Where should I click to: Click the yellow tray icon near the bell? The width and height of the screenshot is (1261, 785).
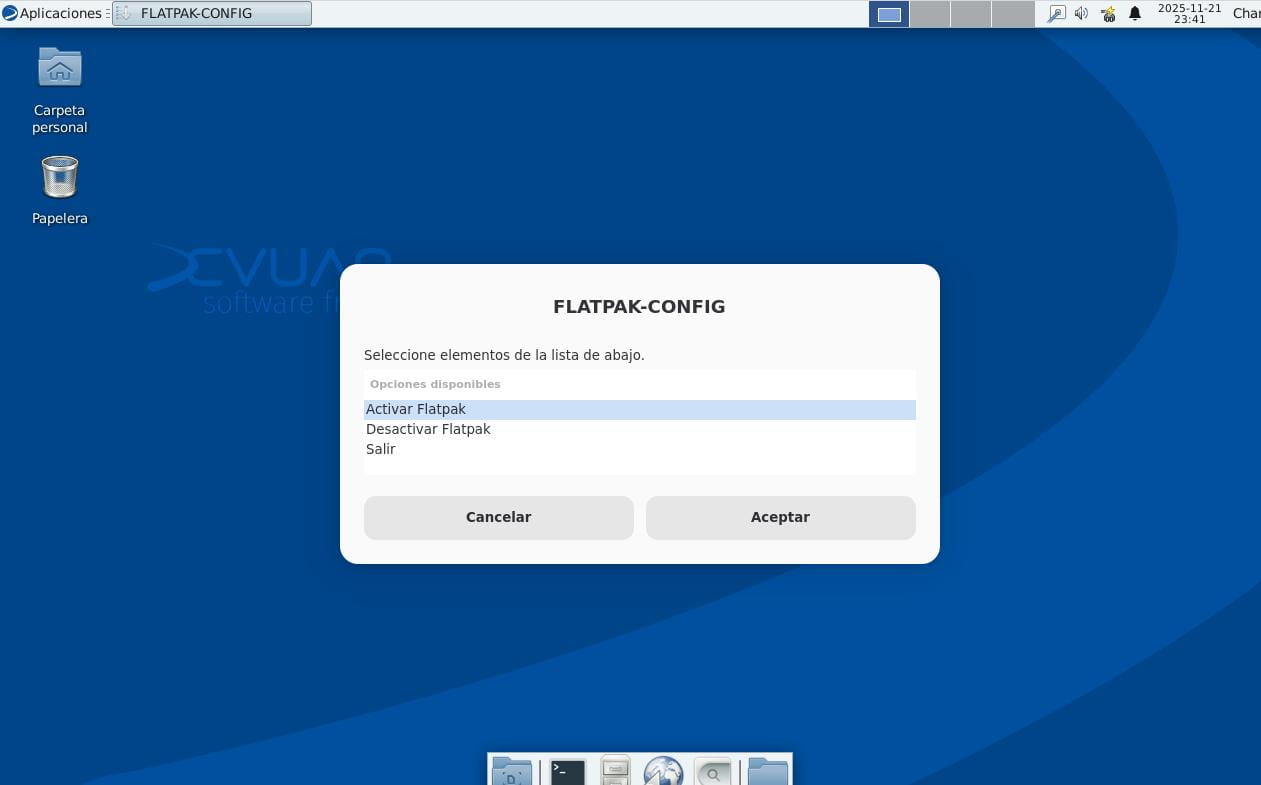pos(1106,13)
